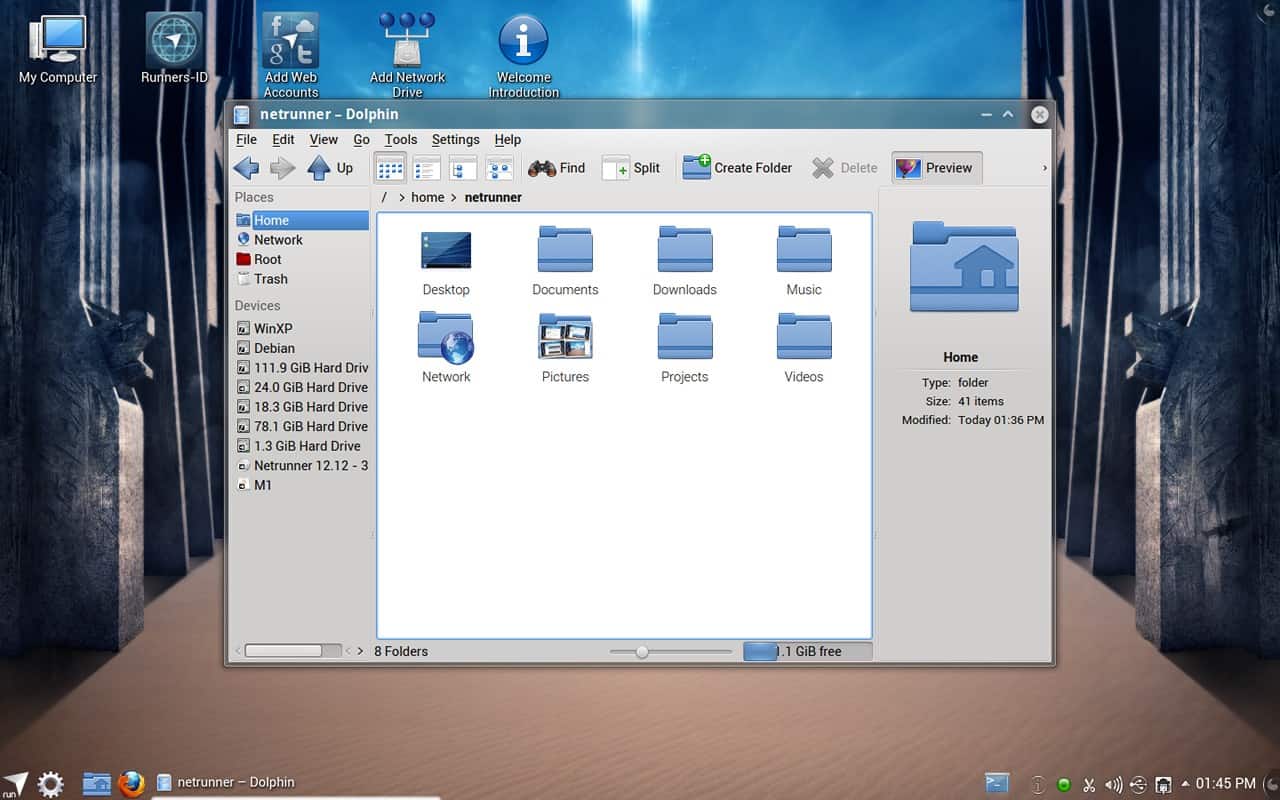
Task: Open the 111.9 GiB Hard Drive
Action: point(301,367)
